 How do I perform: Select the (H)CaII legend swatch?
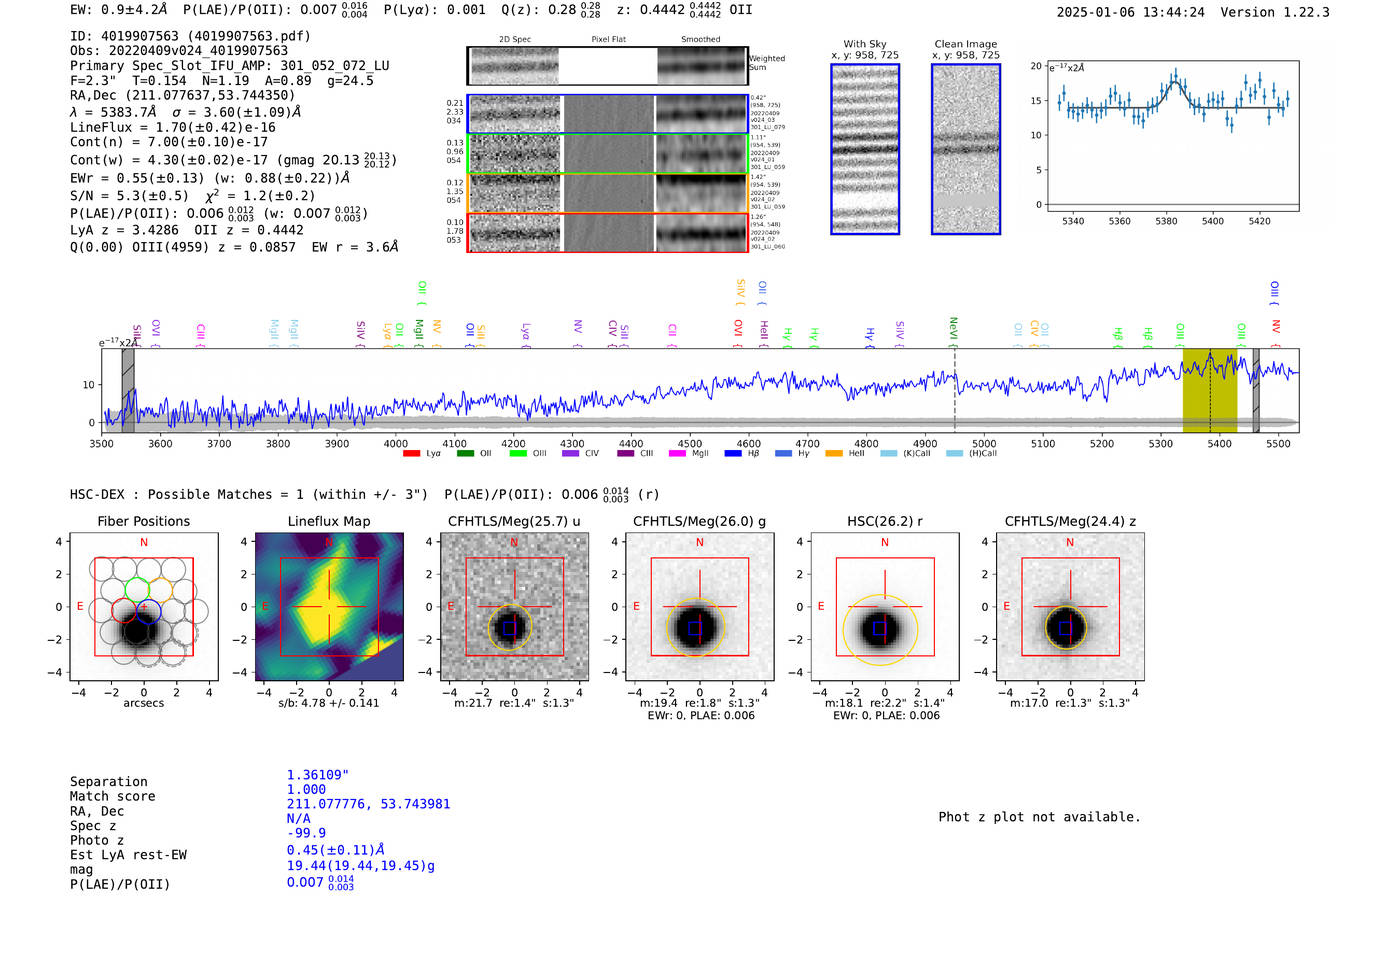point(954,454)
